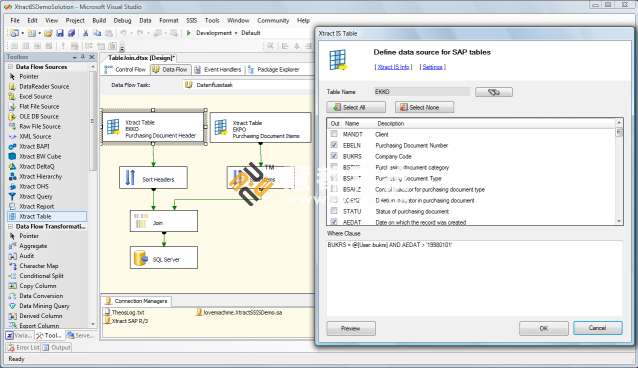
Task: Open the Xtract IS Info link
Action: coord(393,67)
